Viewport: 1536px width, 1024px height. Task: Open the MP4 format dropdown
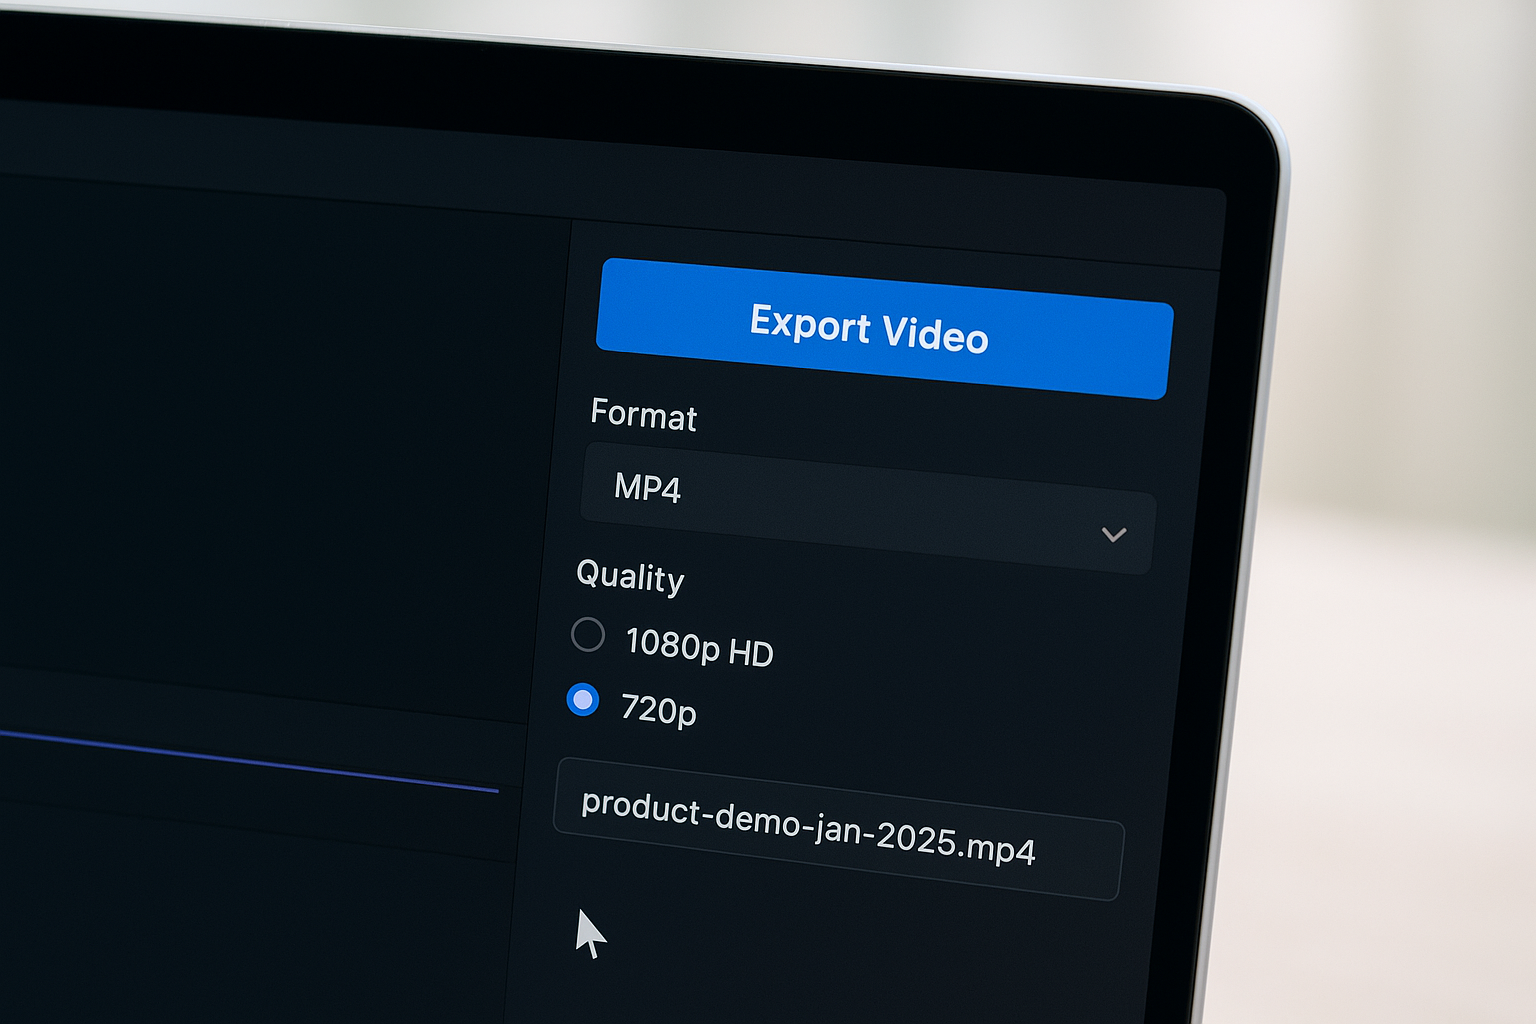[x=868, y=508]
